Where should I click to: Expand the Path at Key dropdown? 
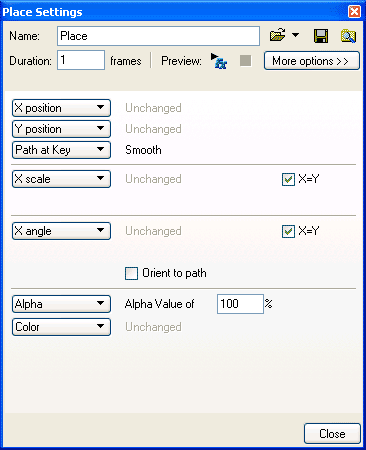pos(61,150)
